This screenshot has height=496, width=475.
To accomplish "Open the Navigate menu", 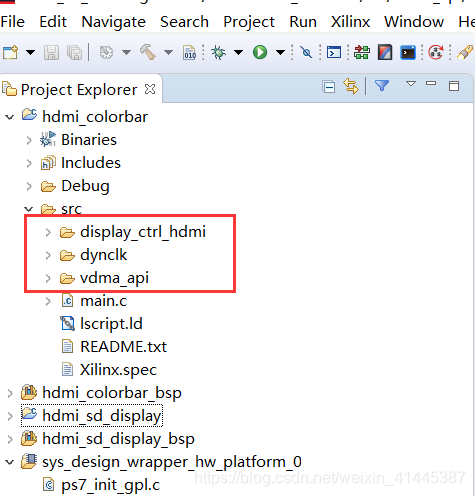I will 113,22.
